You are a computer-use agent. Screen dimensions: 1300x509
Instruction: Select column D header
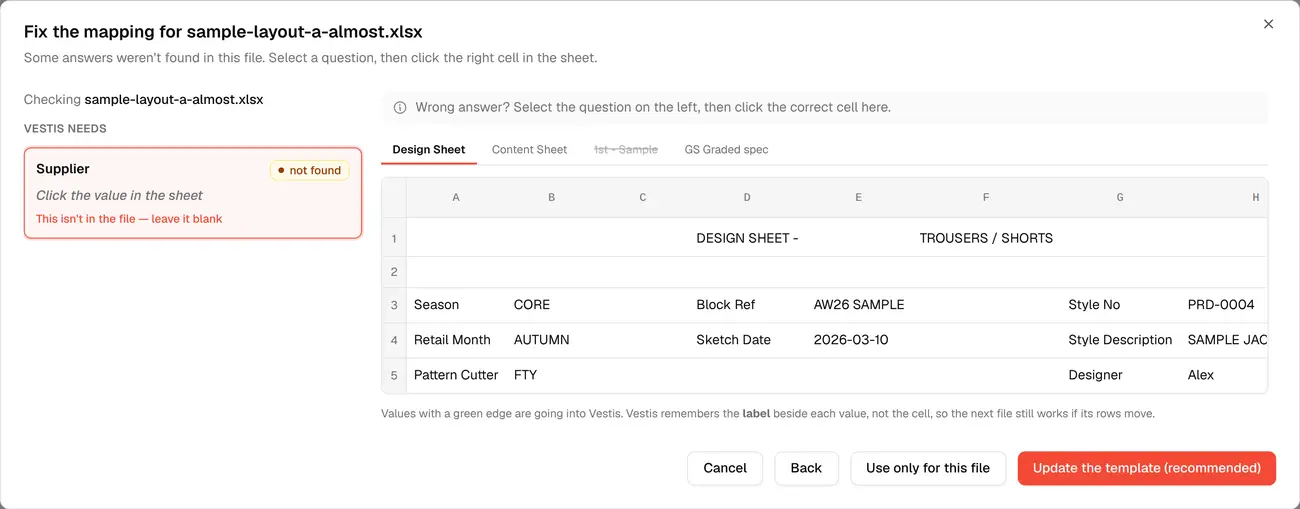tap(747, 198)
